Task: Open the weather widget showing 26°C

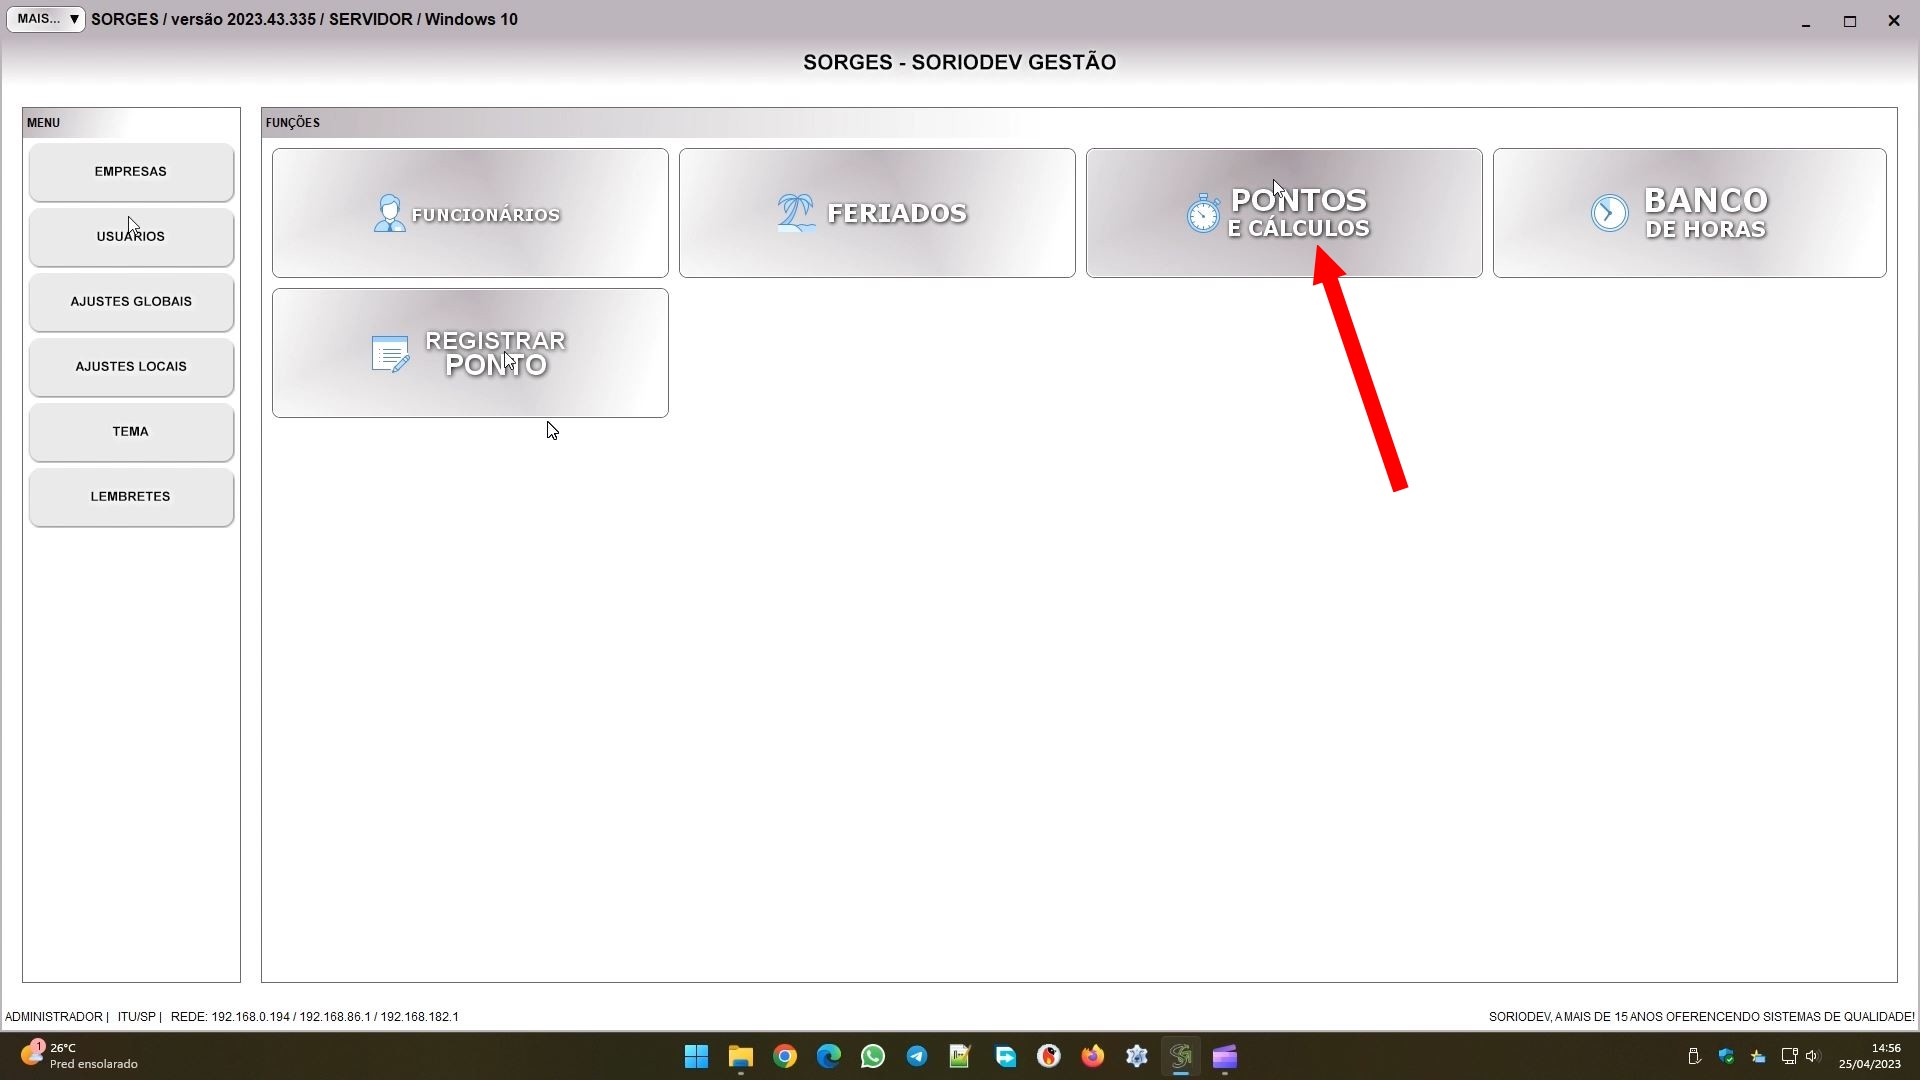Action: click(x=80, y=1056)
